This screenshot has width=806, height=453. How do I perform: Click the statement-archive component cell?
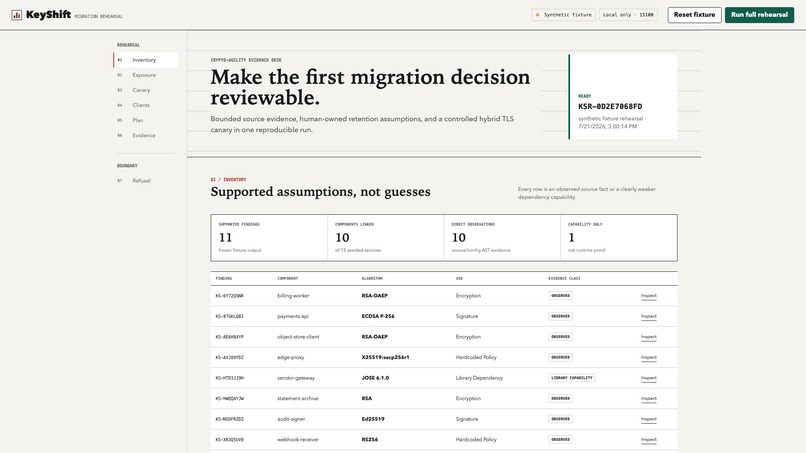(298, 398)
